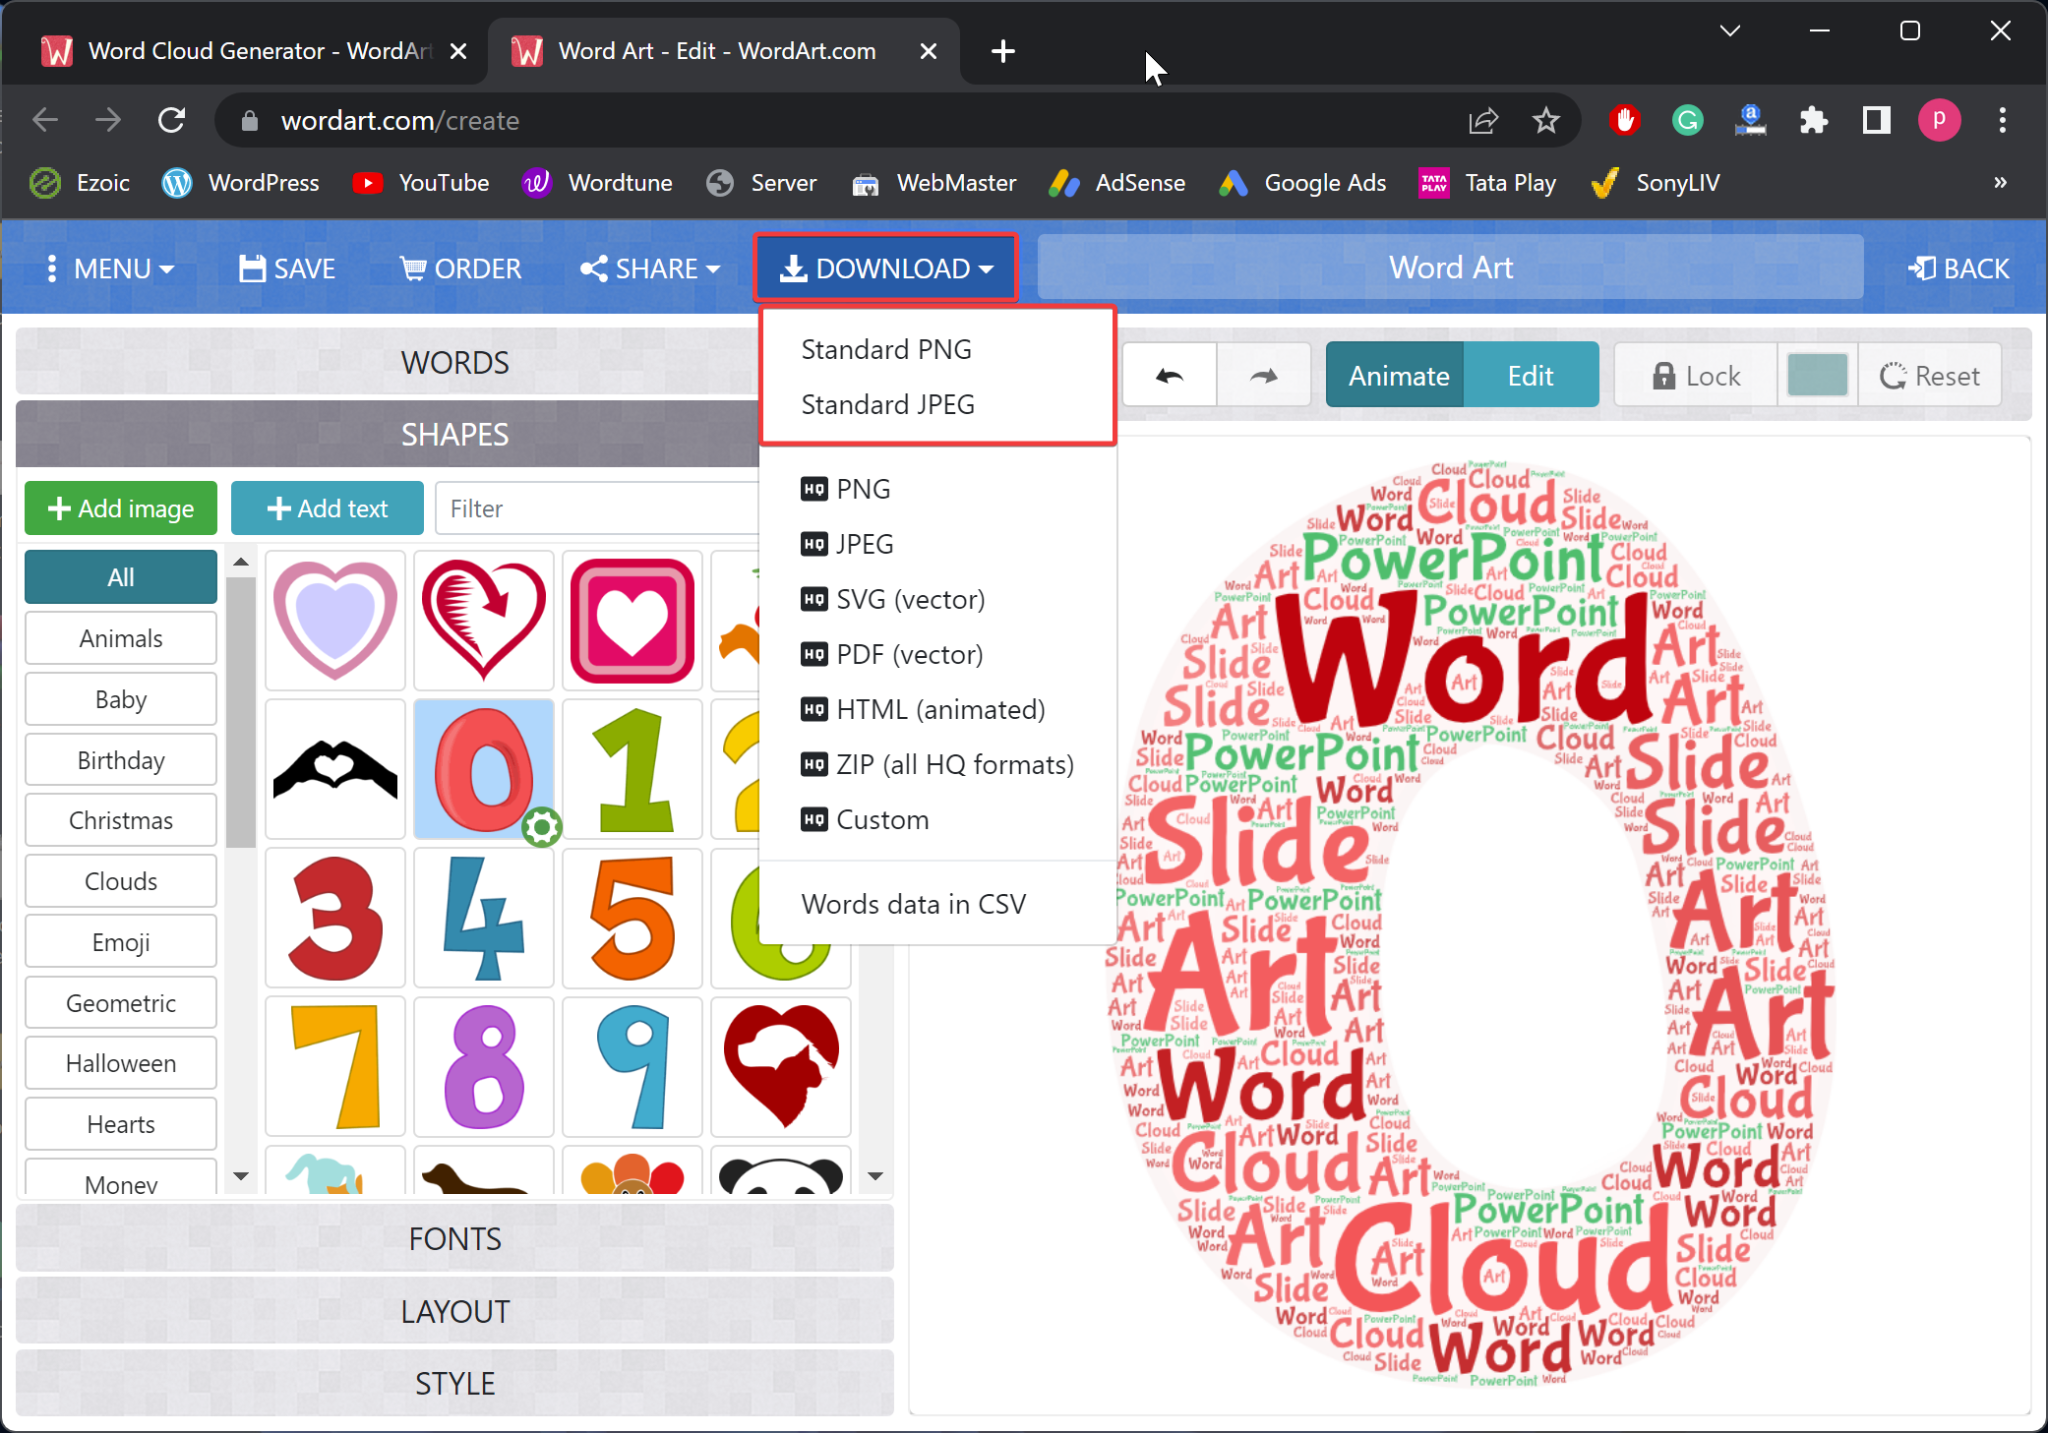This screenshot has width=2048, height=1433.
Task: Select Standard PNG download option
Action: pos(885,349)
